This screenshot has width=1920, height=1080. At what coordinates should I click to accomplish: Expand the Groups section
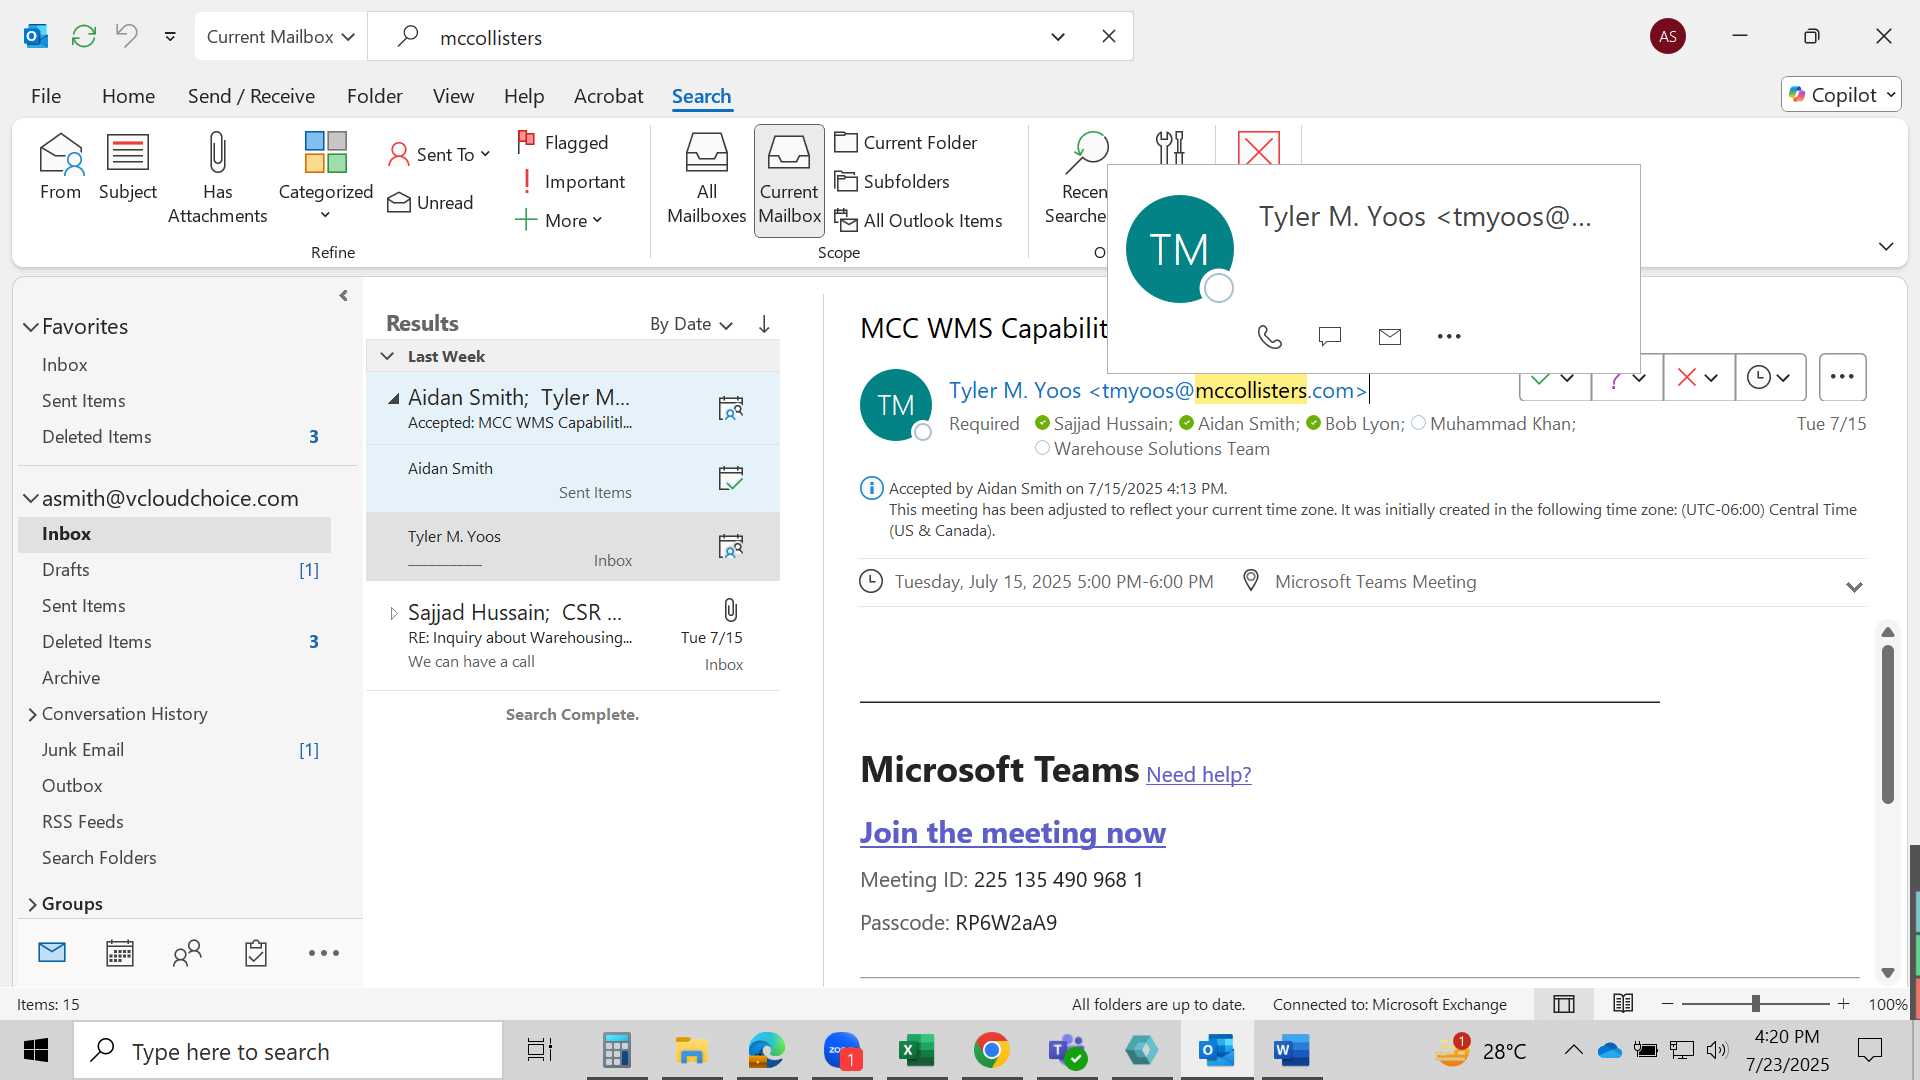[32, 904]
